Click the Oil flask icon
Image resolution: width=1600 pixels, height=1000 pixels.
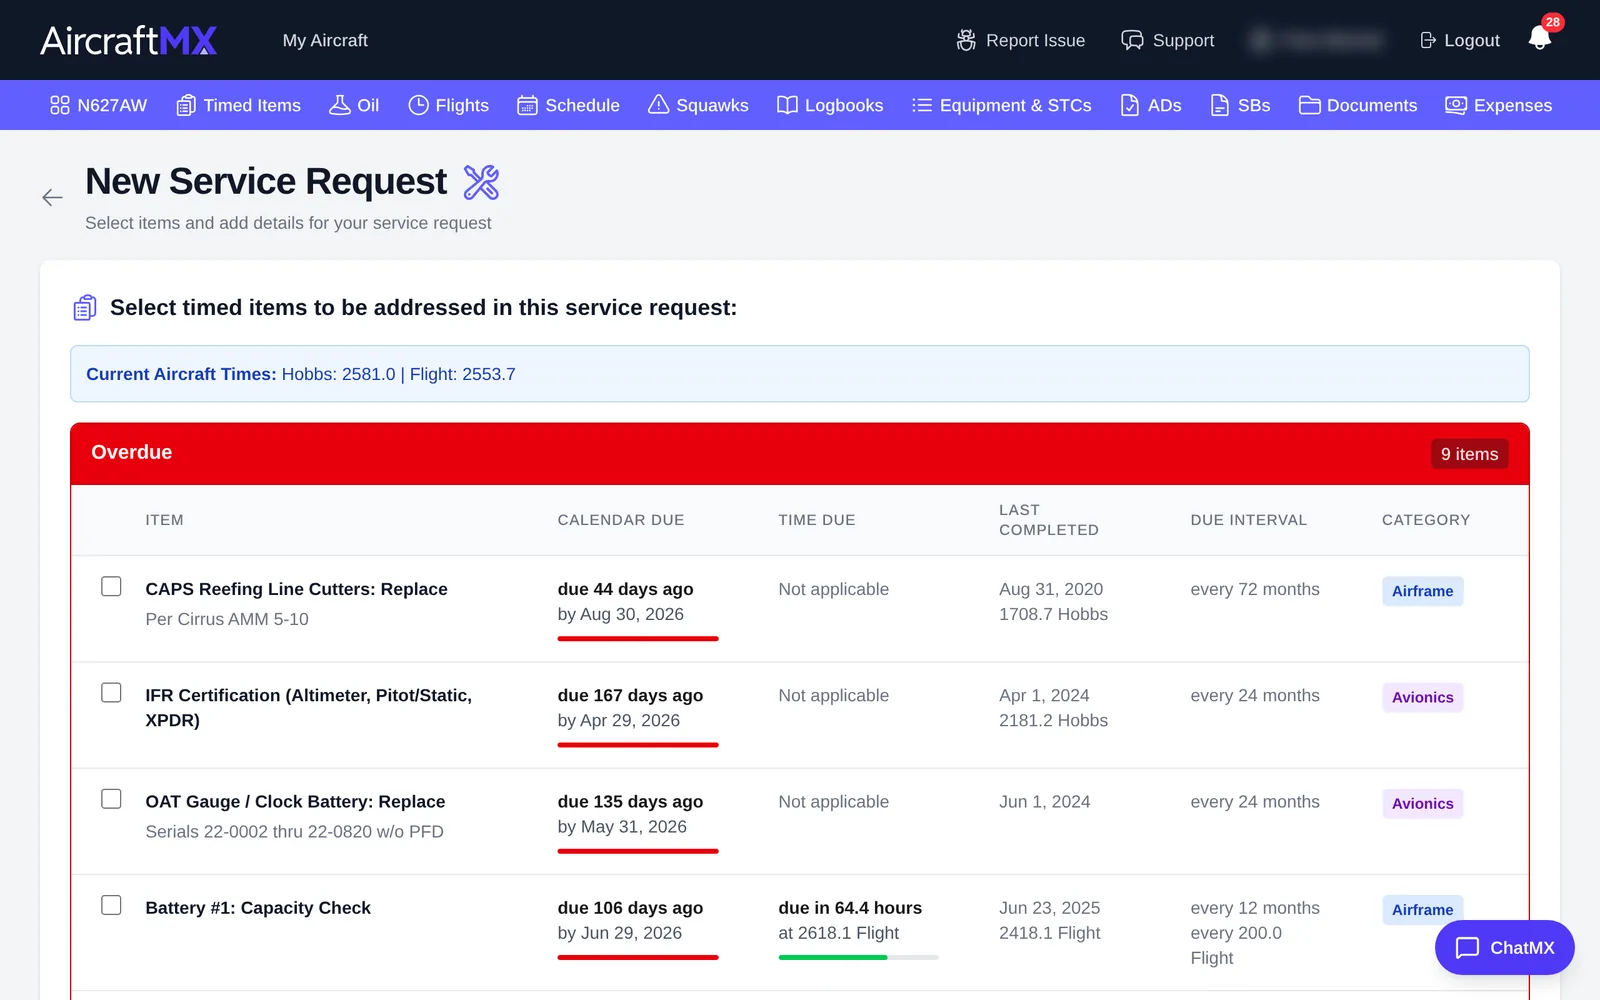340,105
